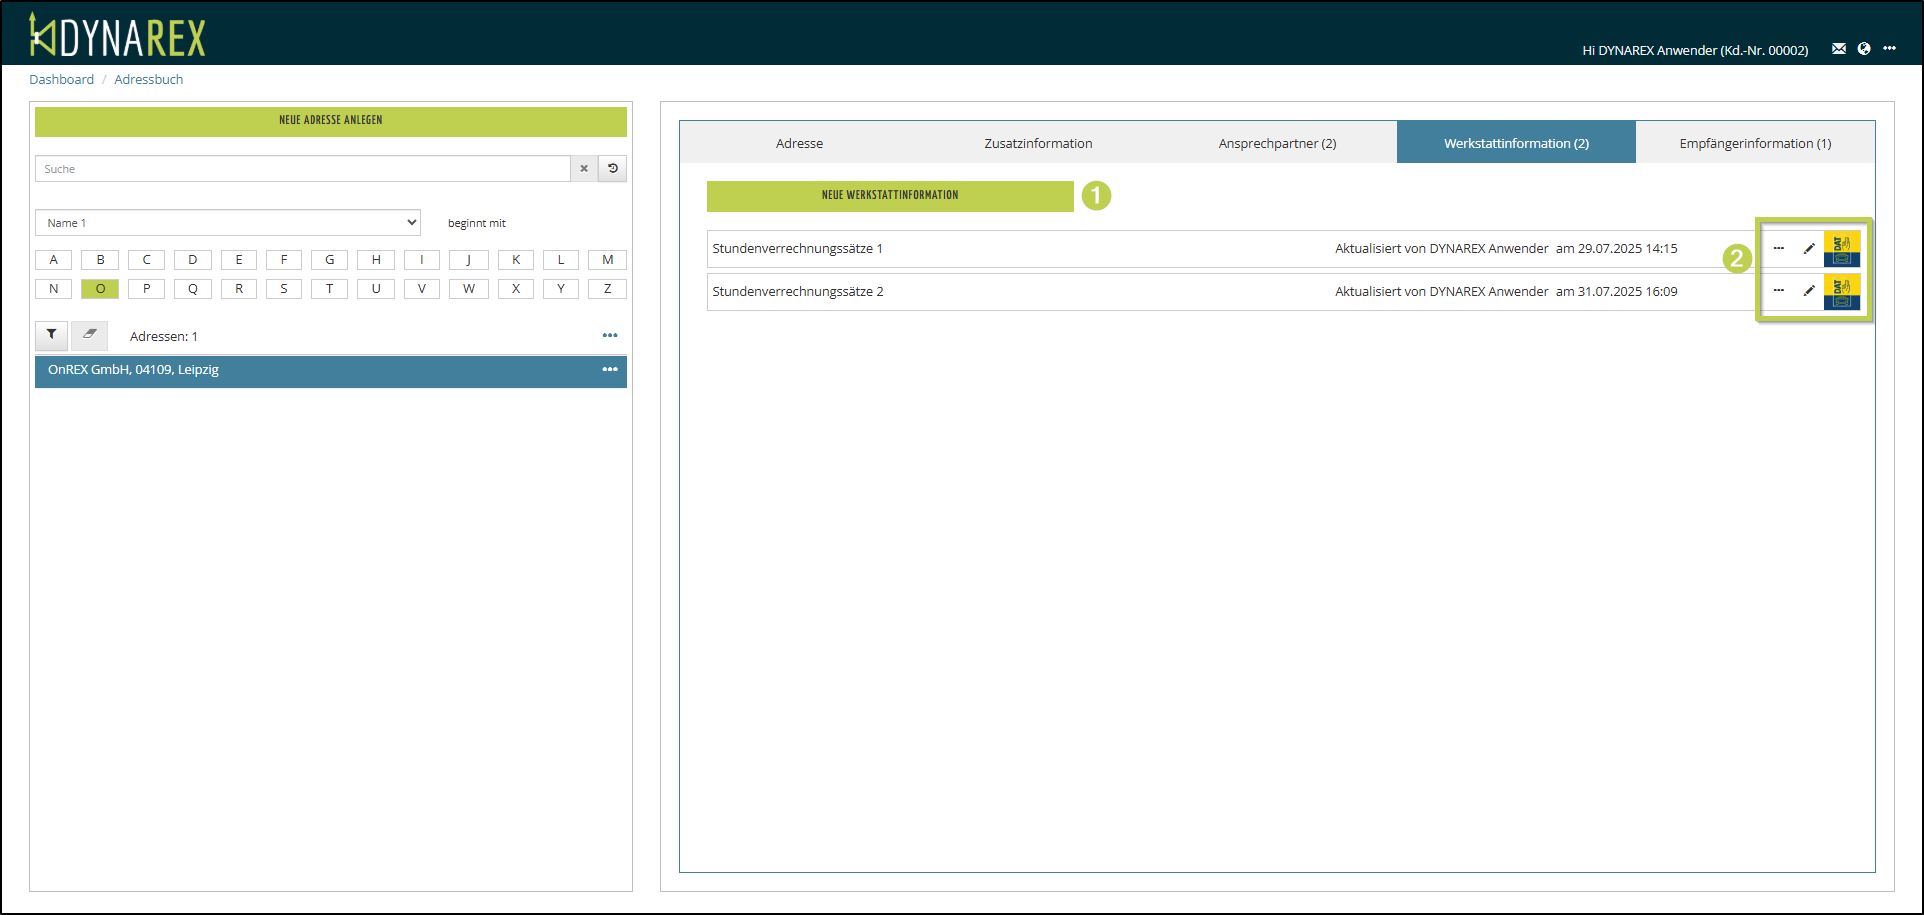Viewport: 1924px width, 915px height.
Task: Toggle the letter M filter
Action: click(607, 260)
